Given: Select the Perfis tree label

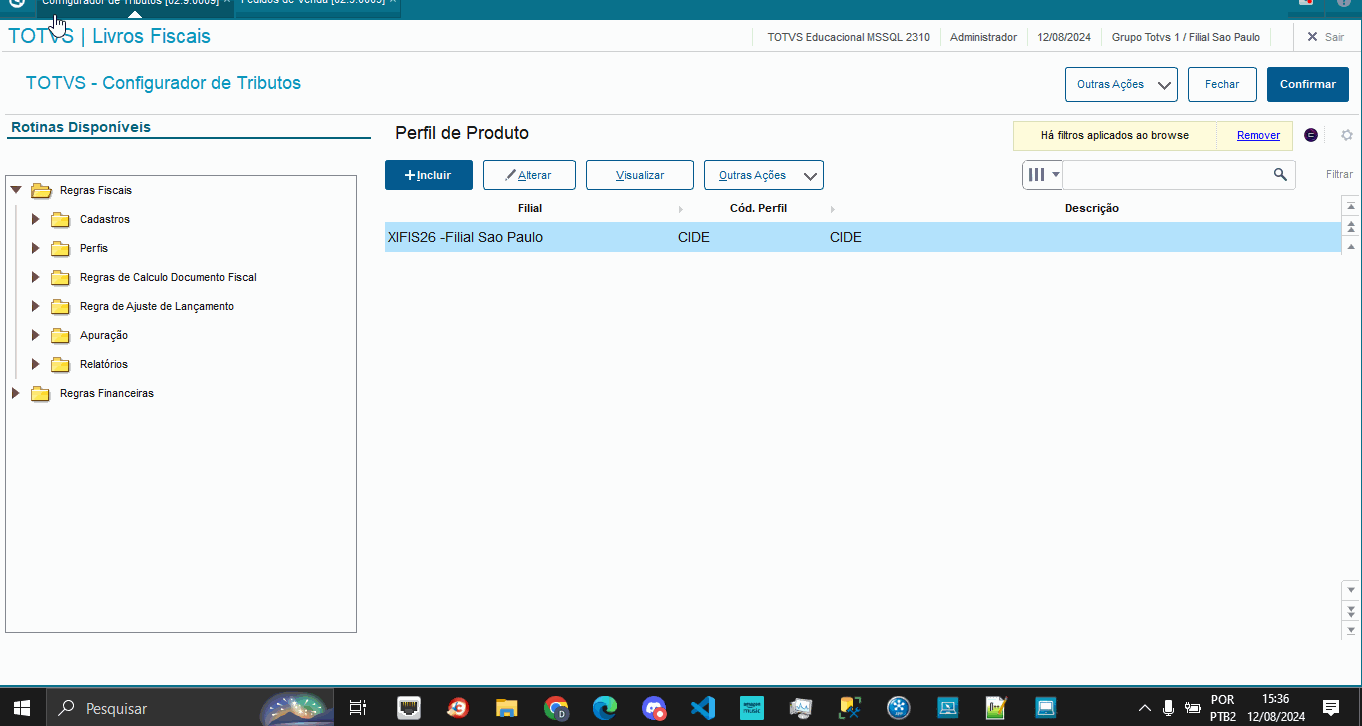Looking at the screenshot, I should [x=94, y=248].
